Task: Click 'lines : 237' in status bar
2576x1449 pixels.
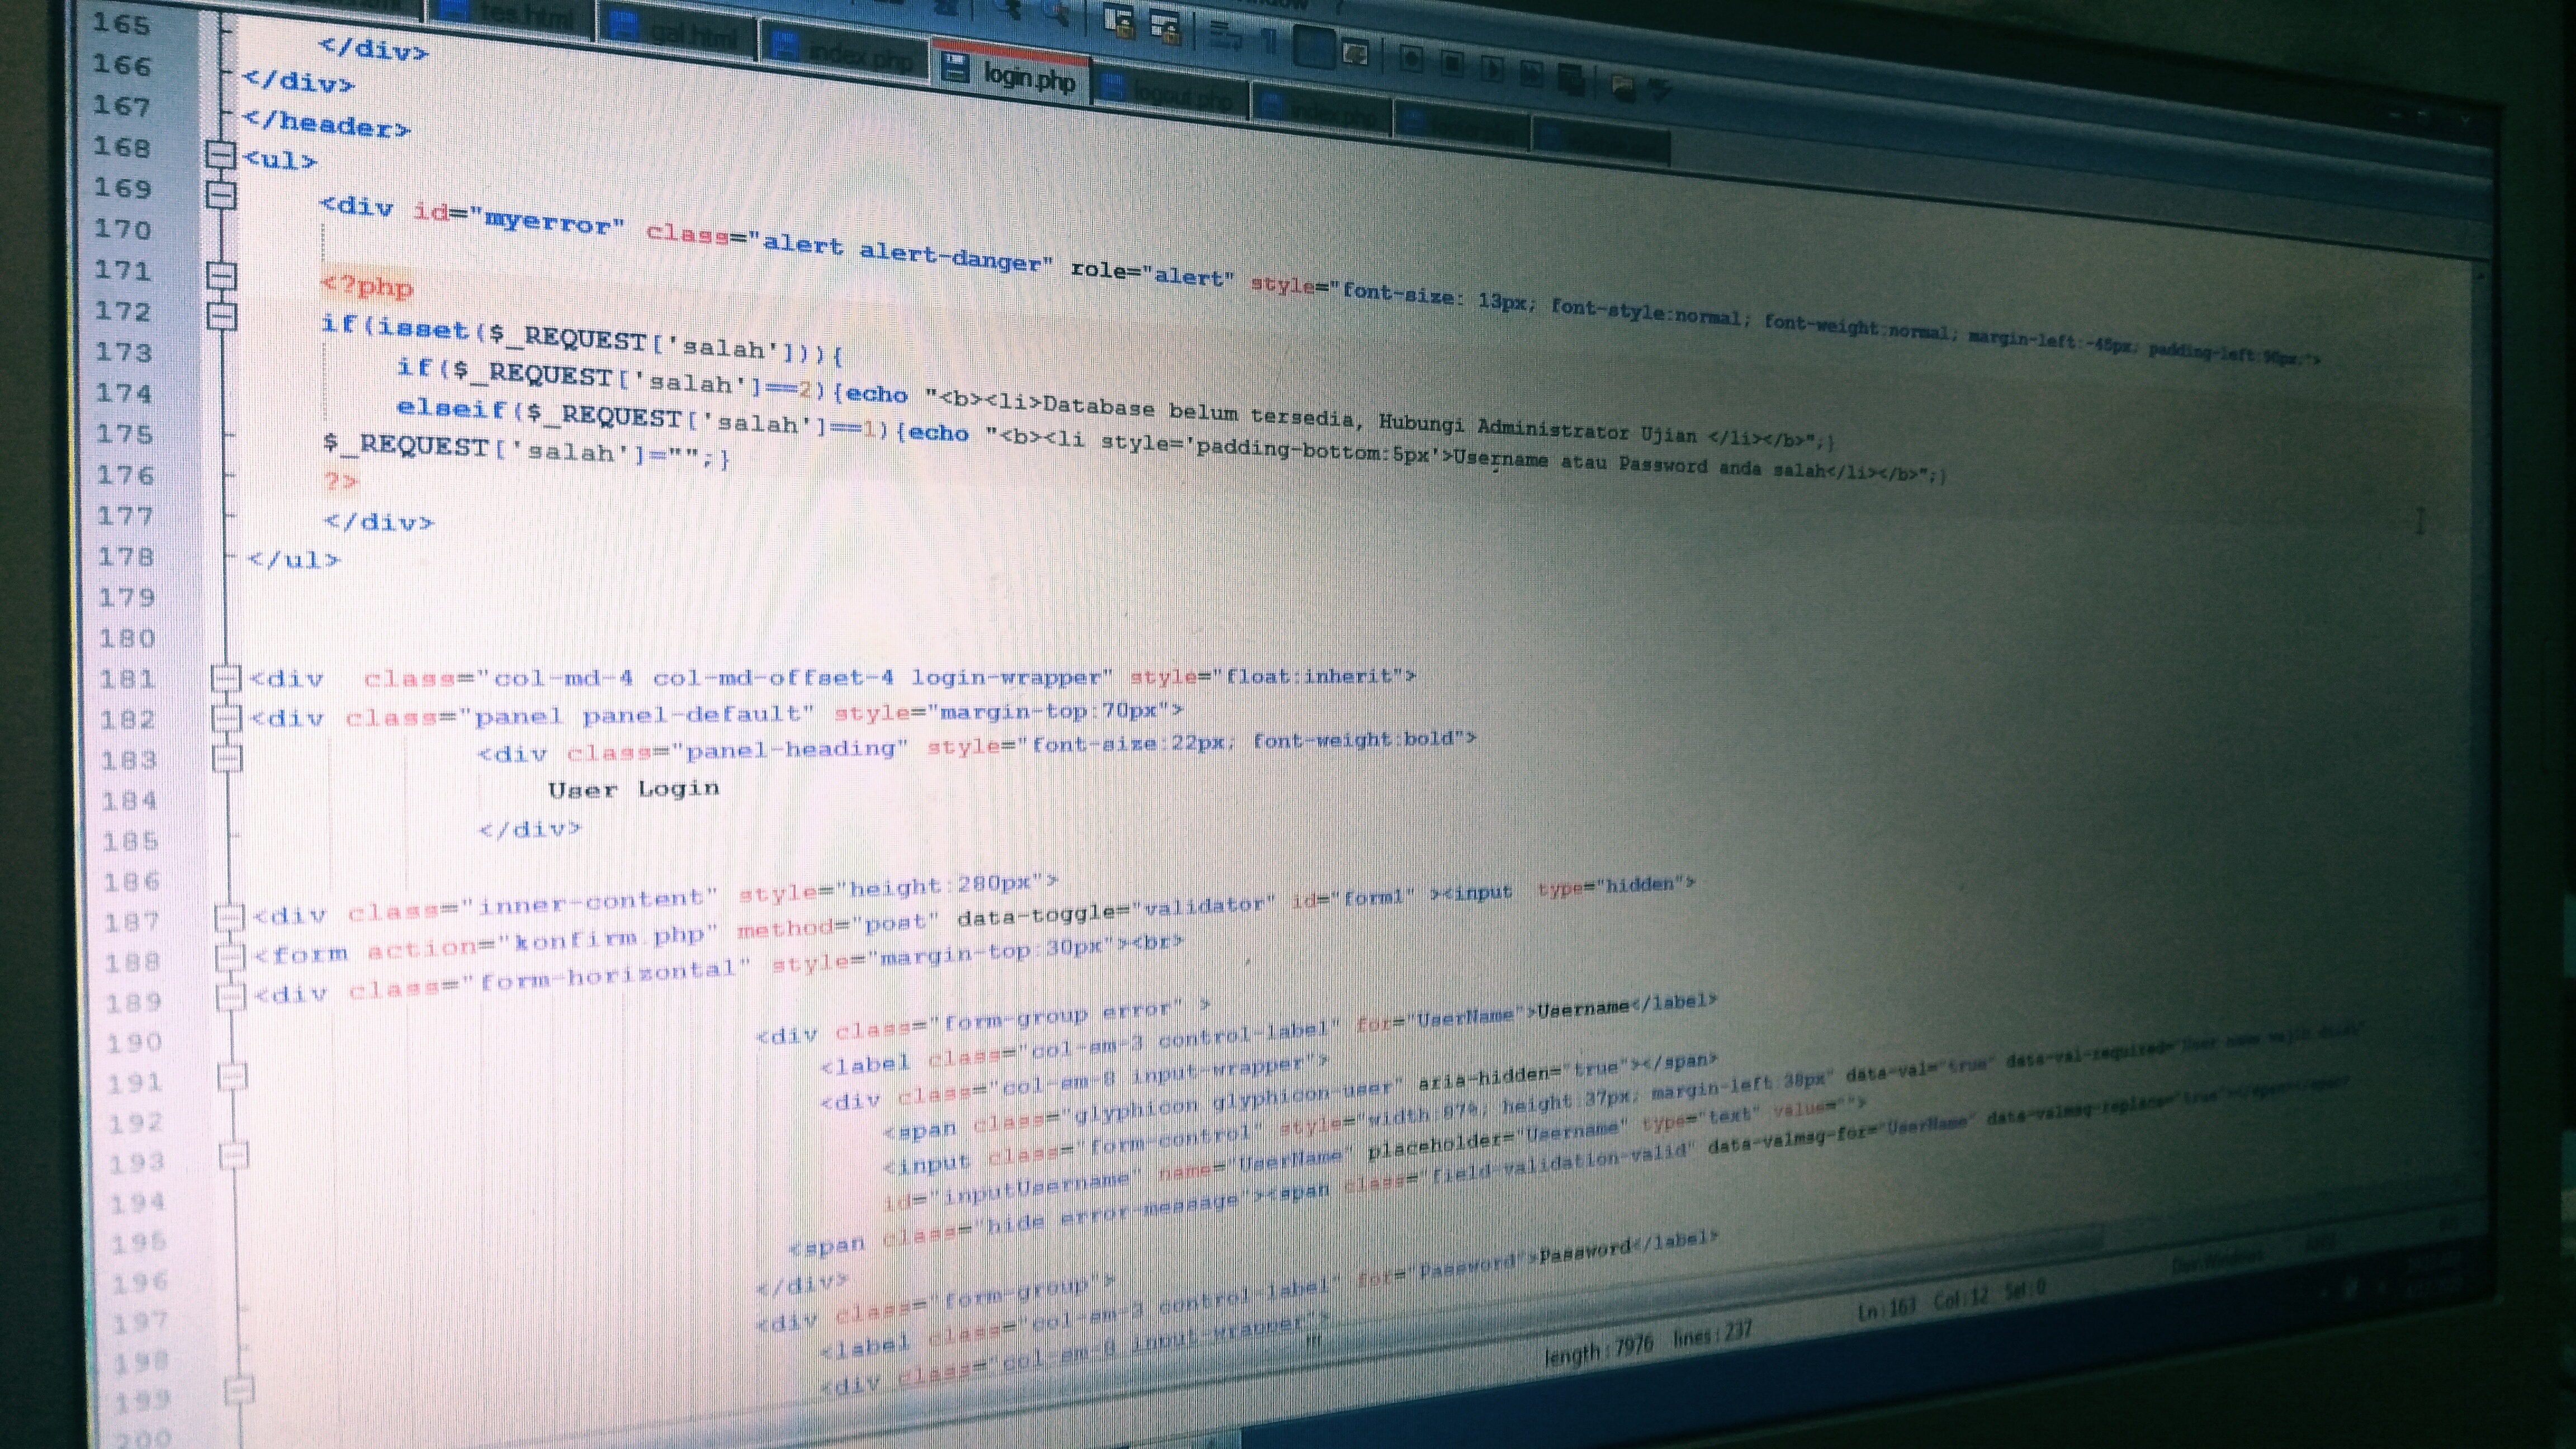Action: click(x=1713, y=1334)
